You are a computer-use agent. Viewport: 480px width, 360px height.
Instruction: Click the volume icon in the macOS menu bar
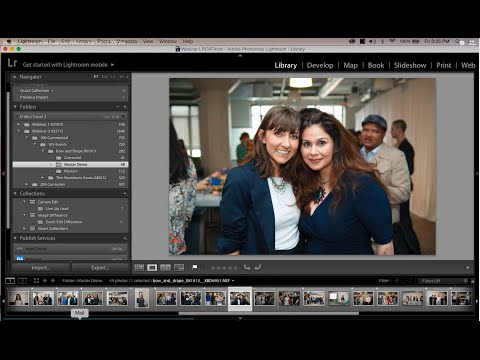pyautogui.click(x=371, y=41)
